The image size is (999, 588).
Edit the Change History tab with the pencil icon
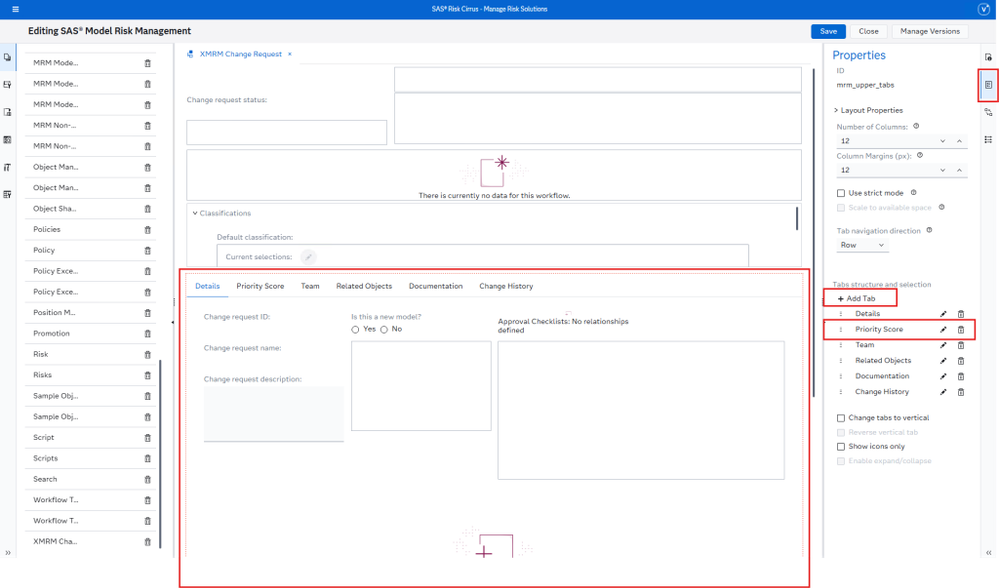coord(943,392)
